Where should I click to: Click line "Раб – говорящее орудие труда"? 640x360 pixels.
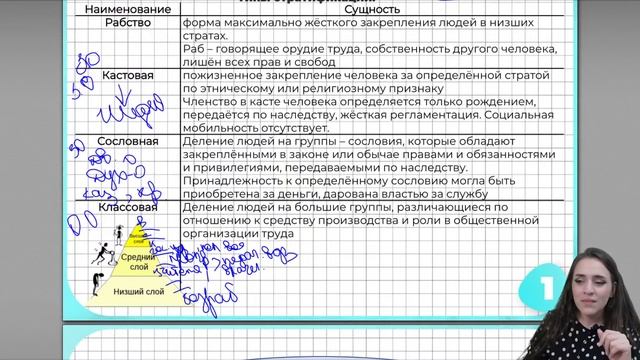pyautogui.click(x=370, y=49)
